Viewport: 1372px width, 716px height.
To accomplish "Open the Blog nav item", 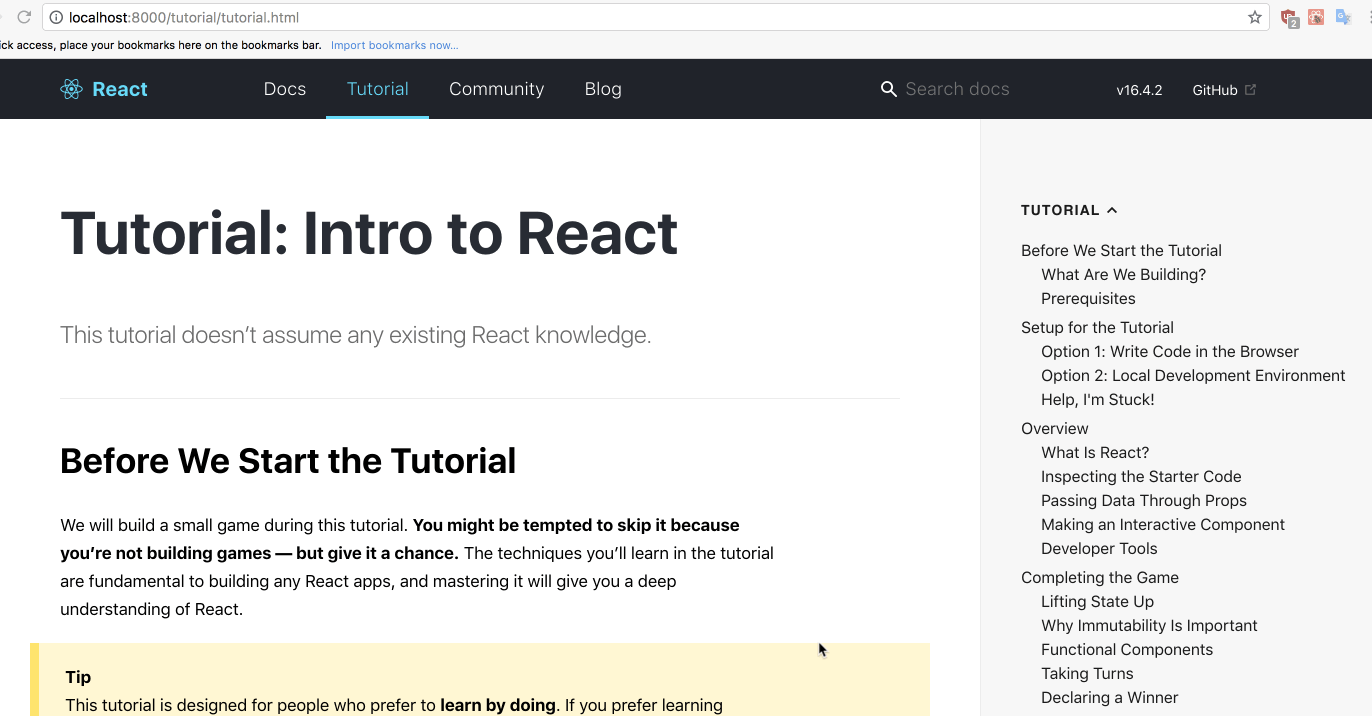I will (603, 89).
